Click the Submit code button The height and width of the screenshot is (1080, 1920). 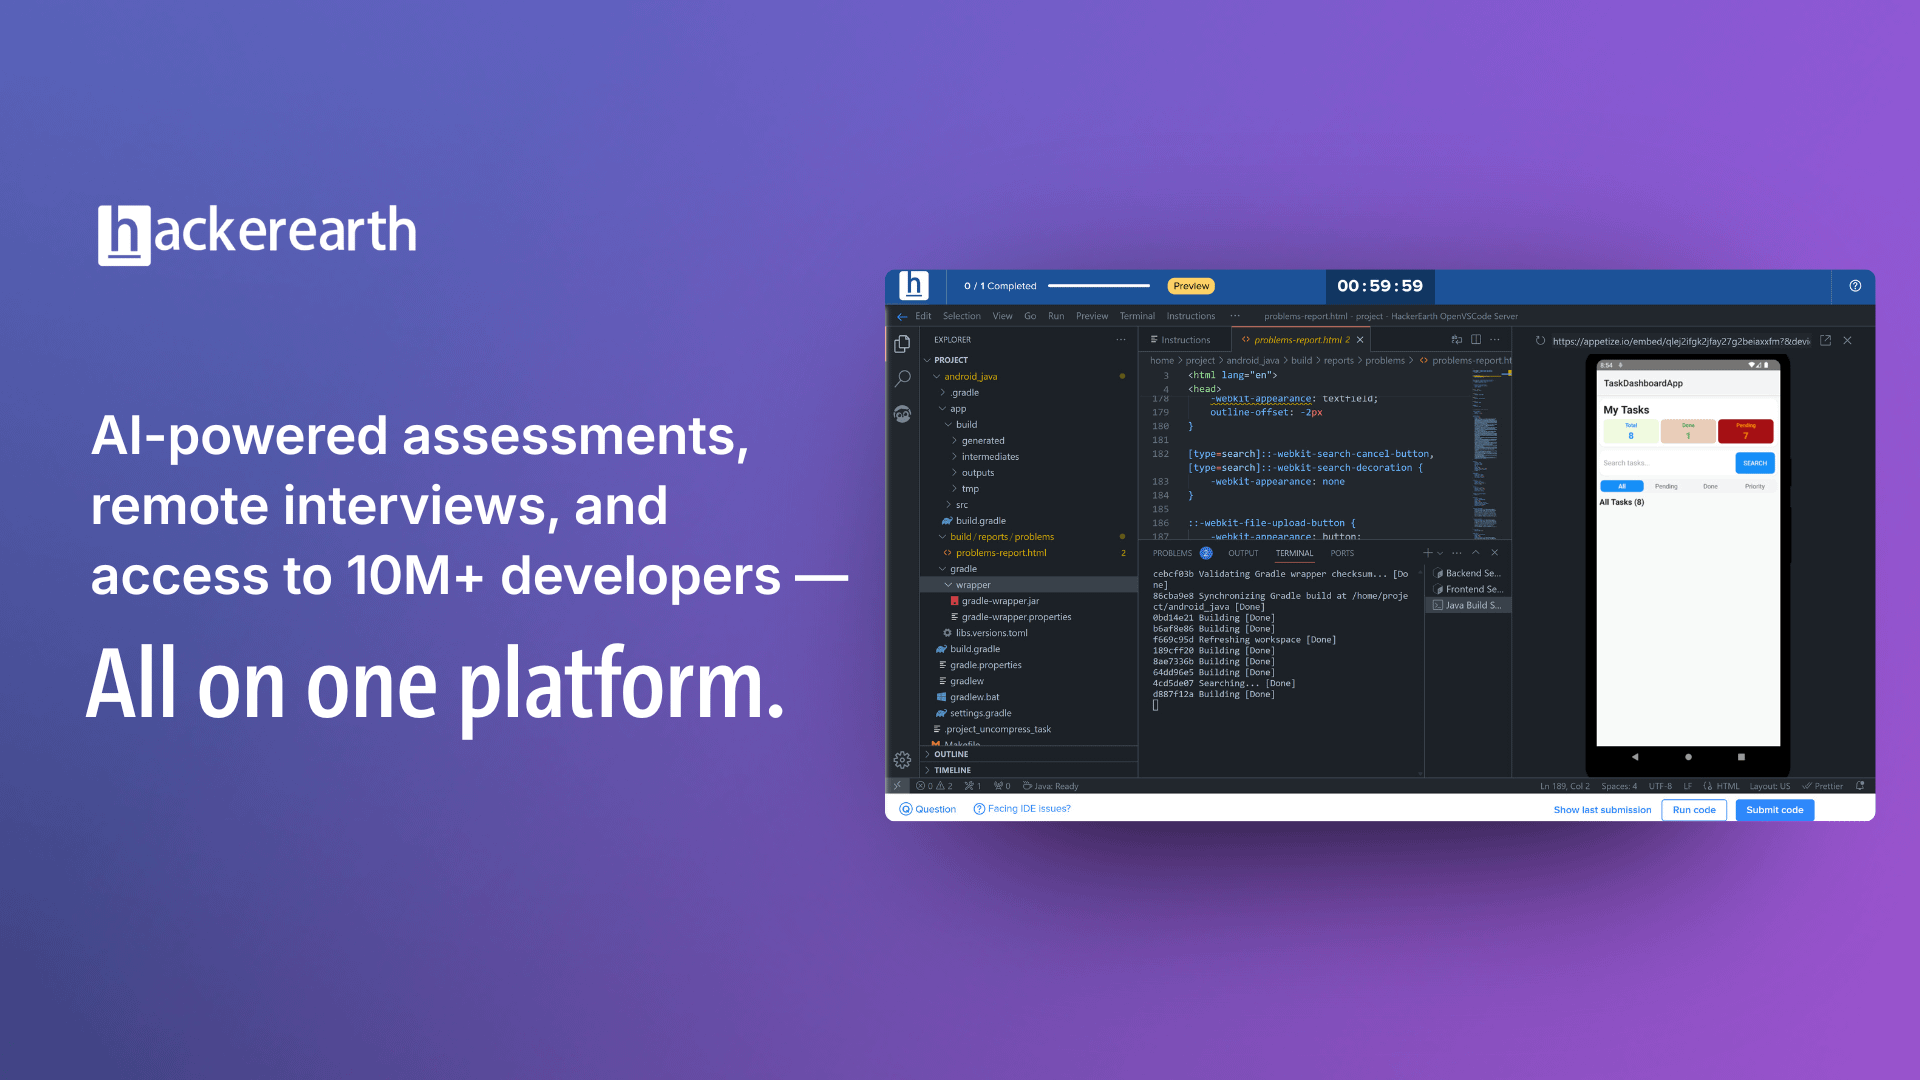(x=1774, y=810)
